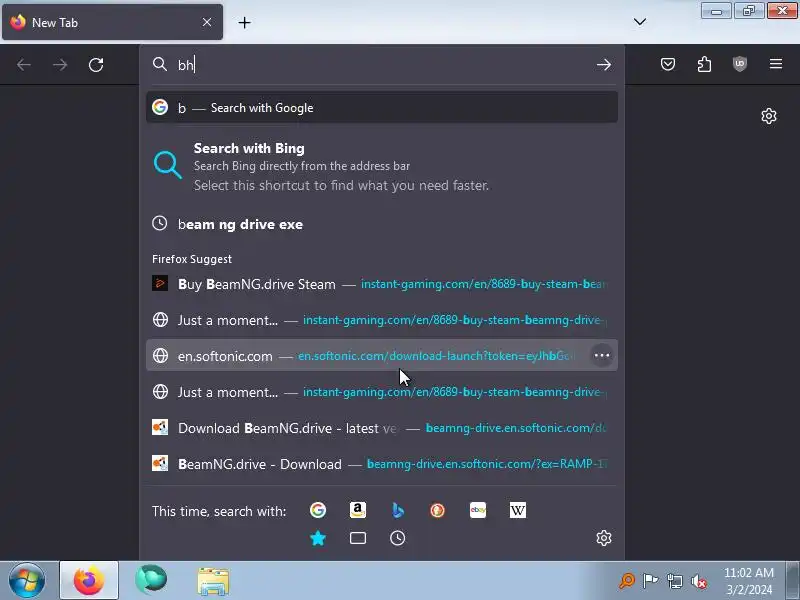
Task: Search this time with DuckDuckGo icon
Action: click(x=437, y=510)
